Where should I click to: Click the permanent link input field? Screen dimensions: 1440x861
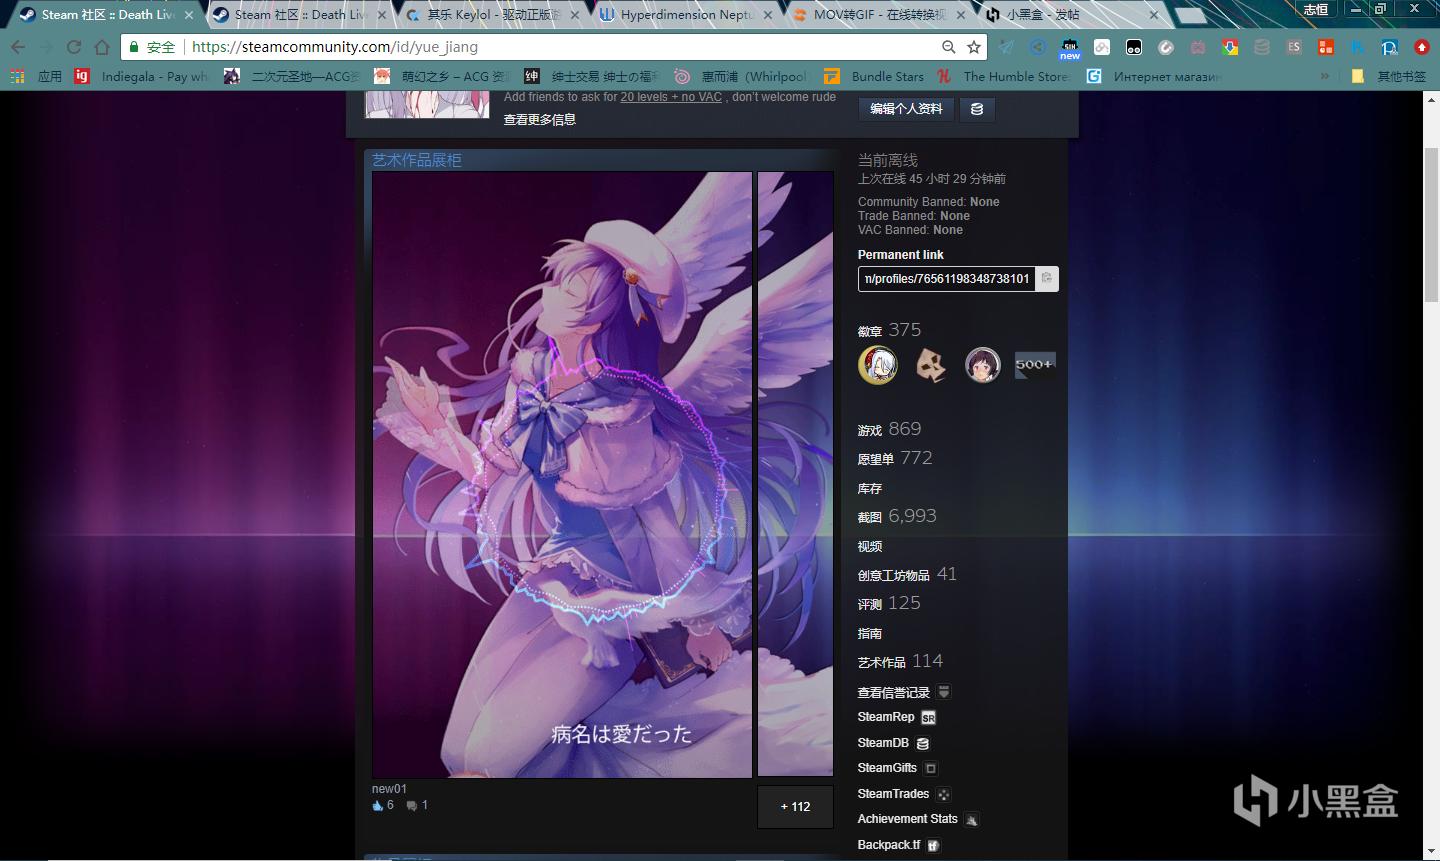946,279
